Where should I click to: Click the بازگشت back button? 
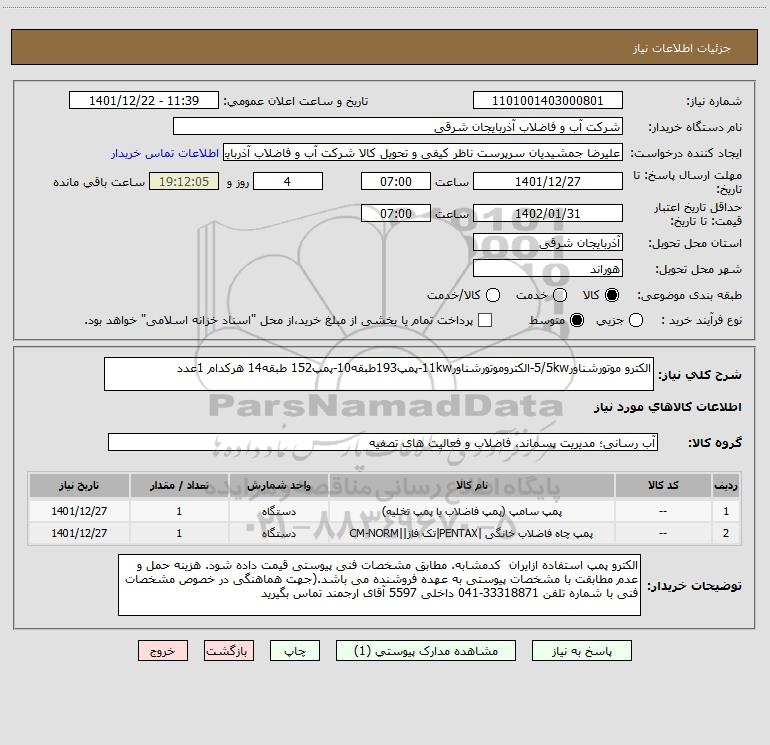[229, 651]
